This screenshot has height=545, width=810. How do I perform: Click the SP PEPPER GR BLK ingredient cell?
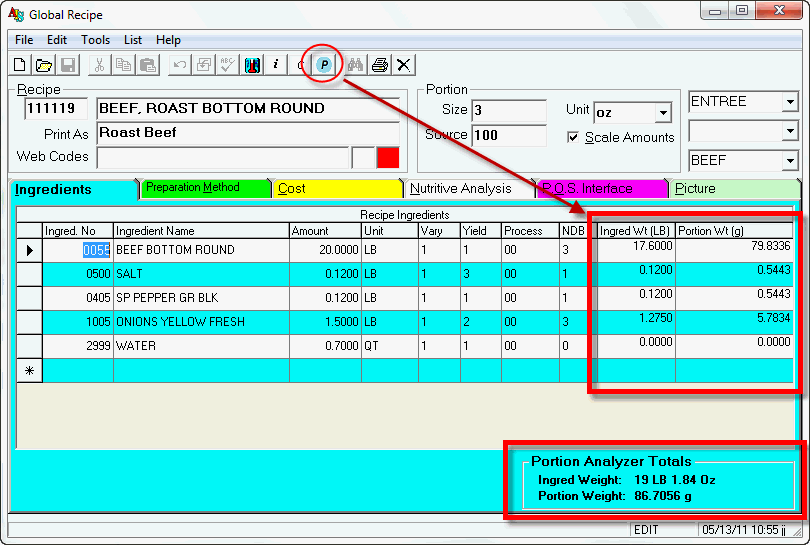201,298
